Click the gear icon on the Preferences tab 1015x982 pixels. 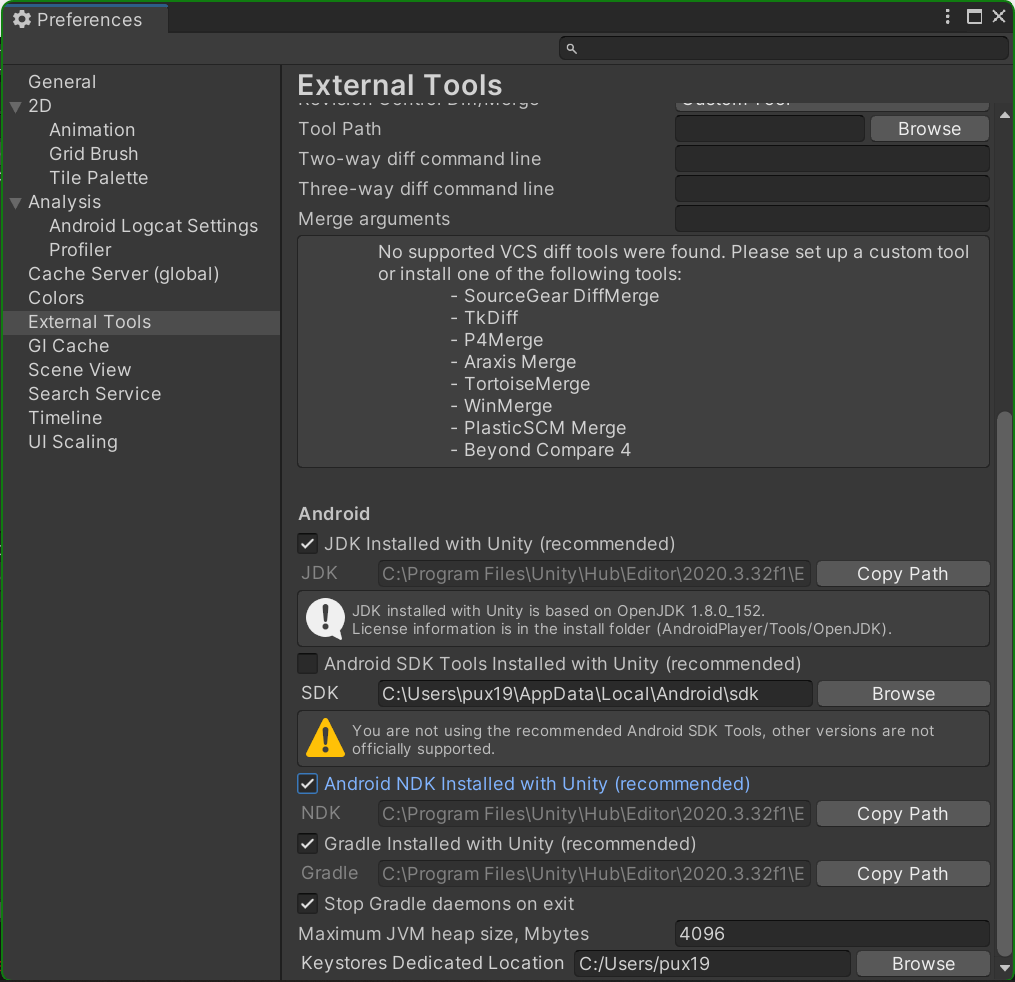coord(22,18)
